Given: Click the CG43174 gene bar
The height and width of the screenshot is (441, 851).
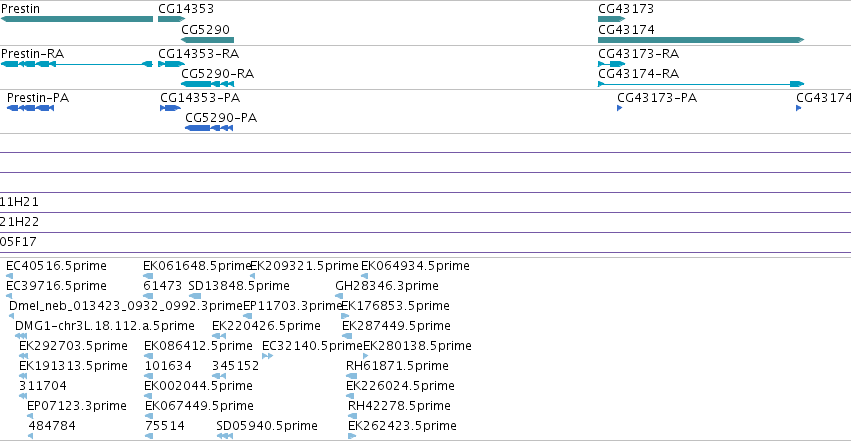Looking at the screenshot, I should pyautogui.click(x=701, y=40).
